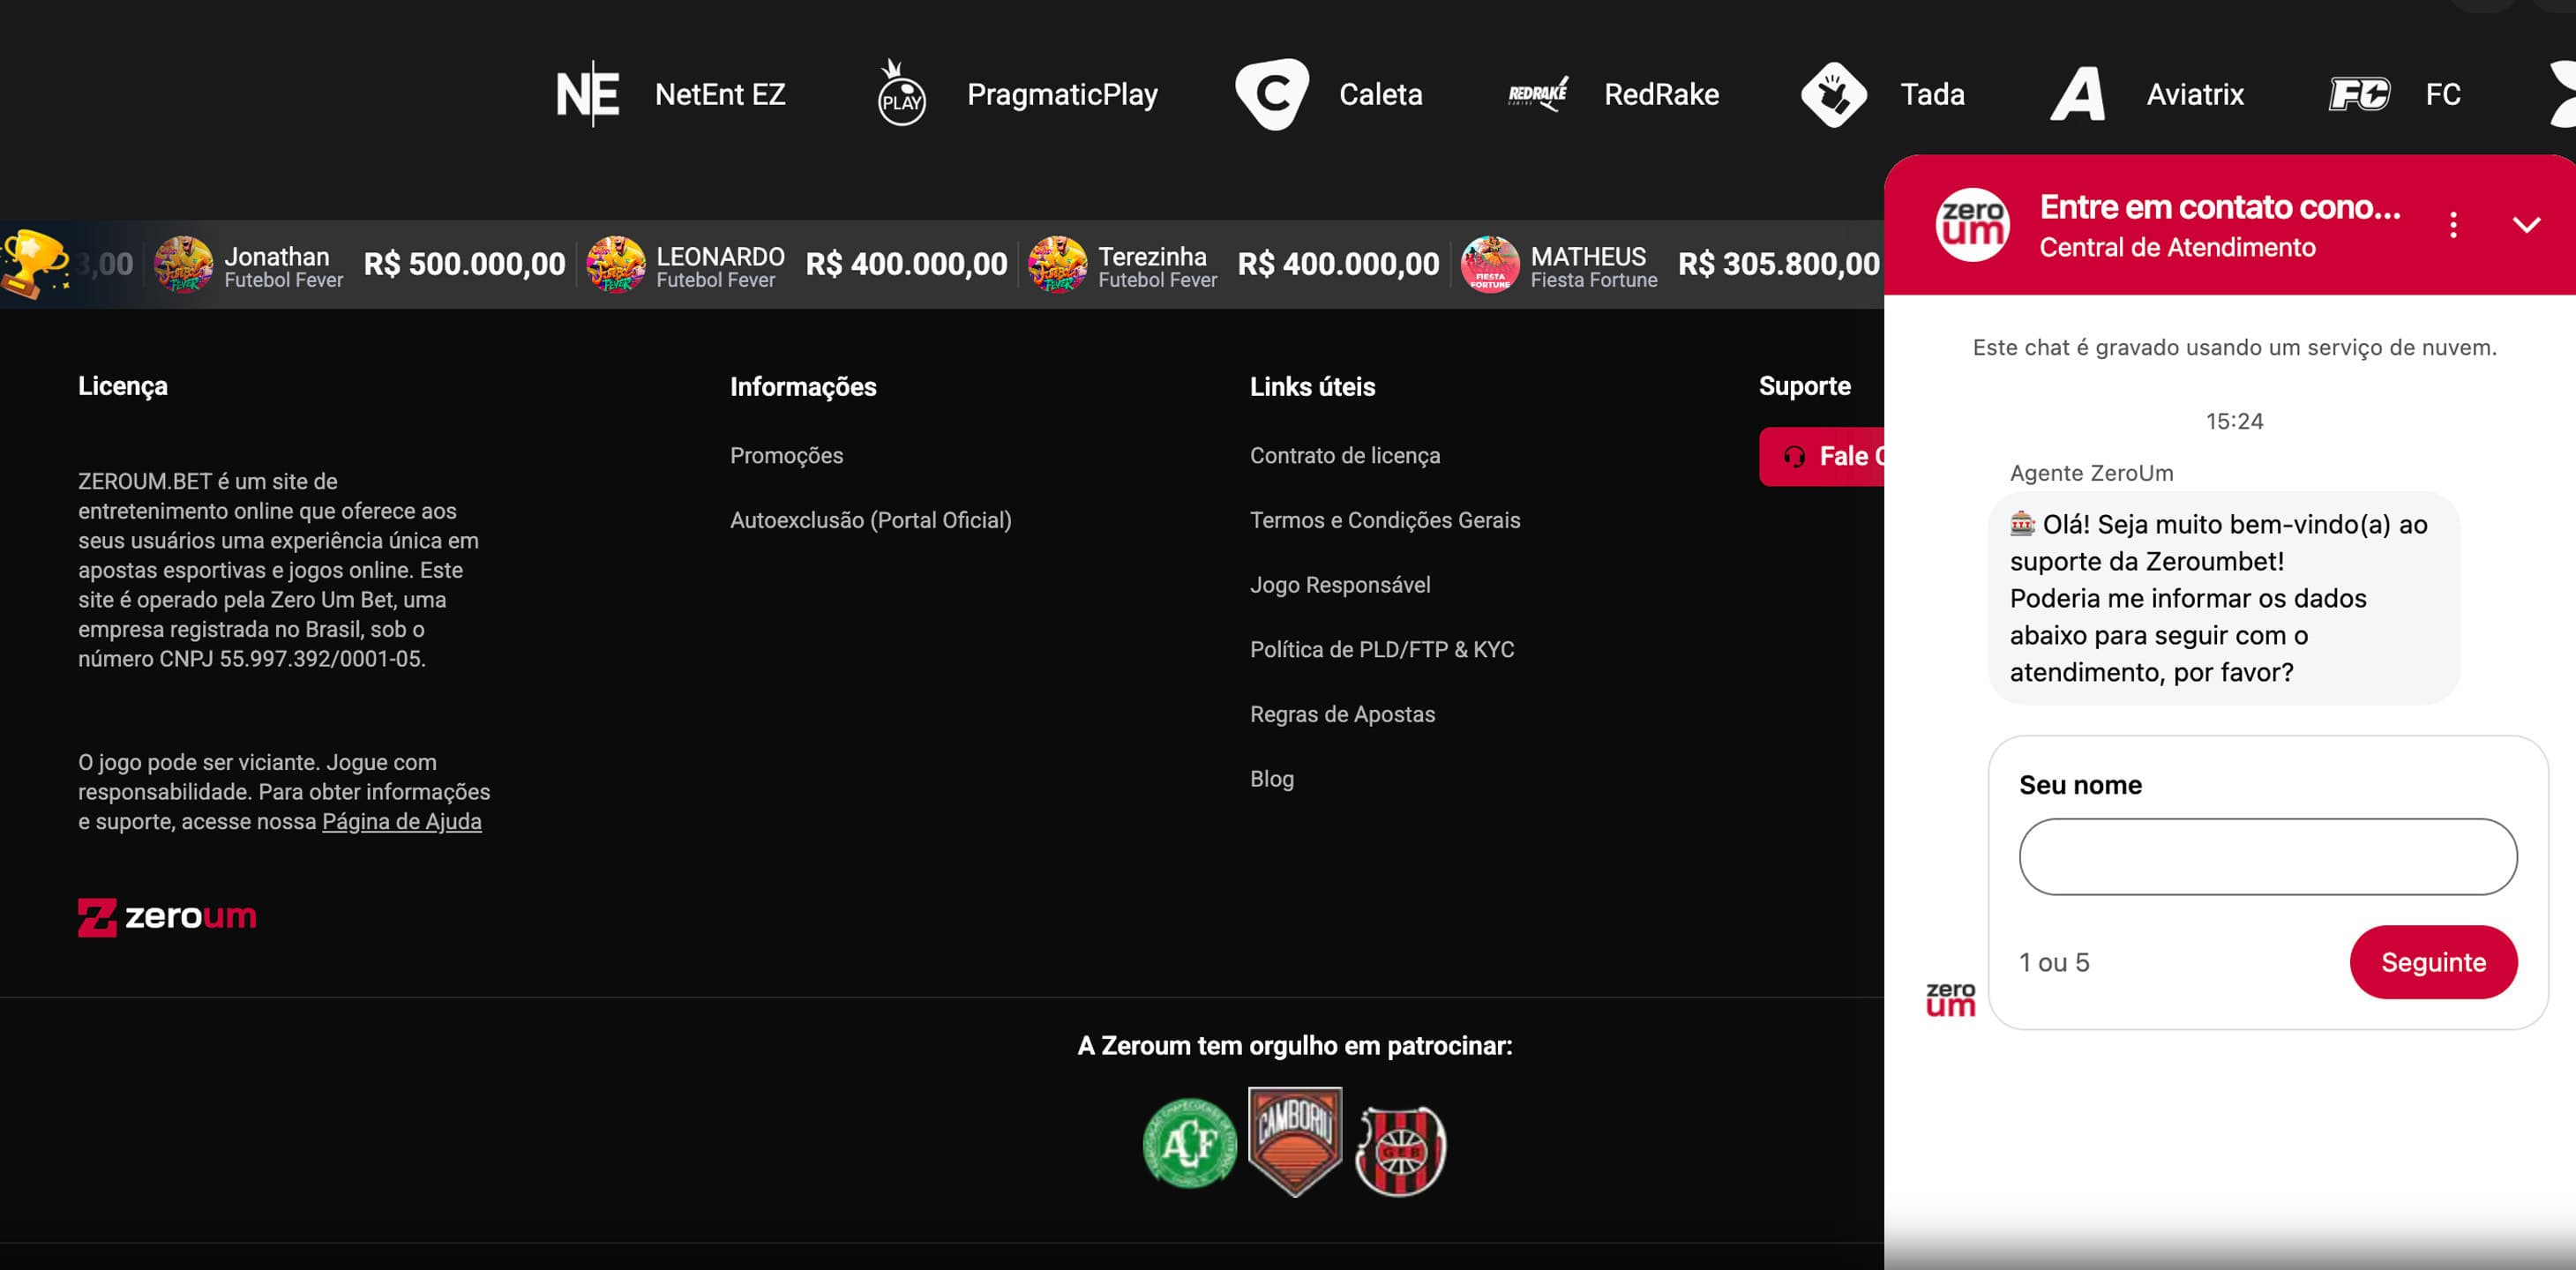Open Autoexclusão (Portal Oficial) link
2576x1270 pixels.
click(870, 520)
